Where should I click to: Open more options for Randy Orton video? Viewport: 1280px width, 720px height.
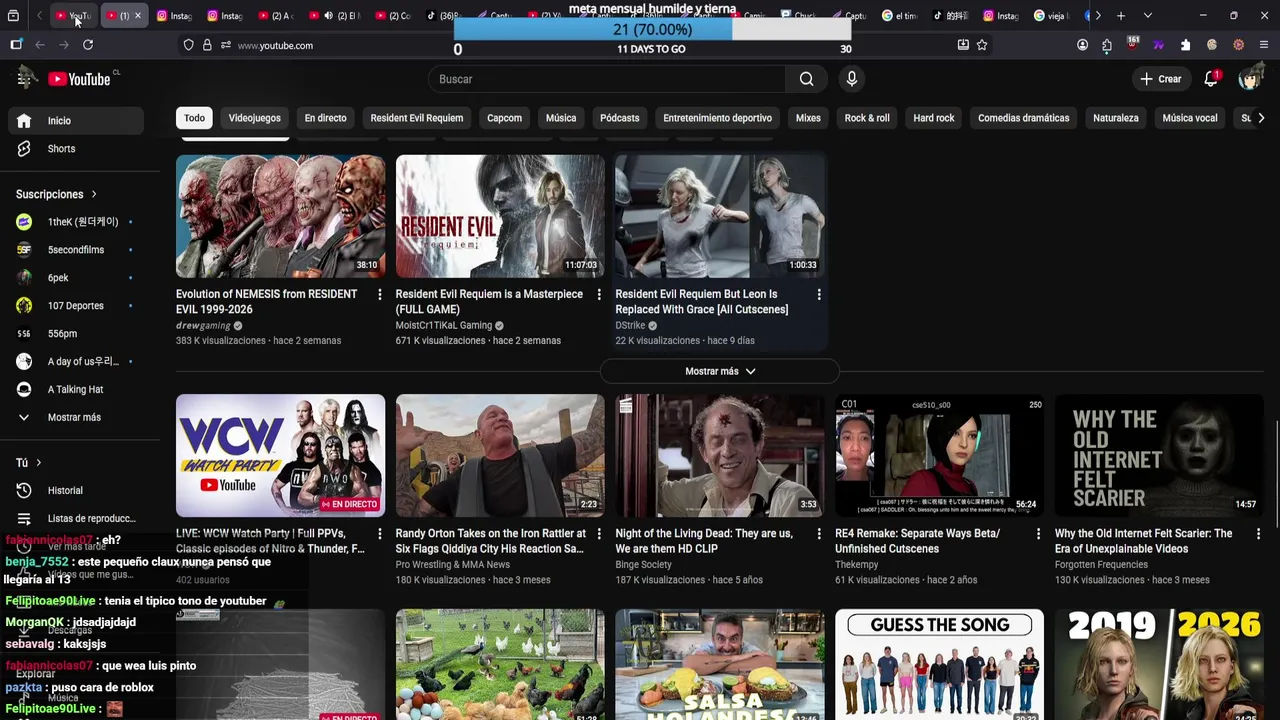(x=599, y=534)
